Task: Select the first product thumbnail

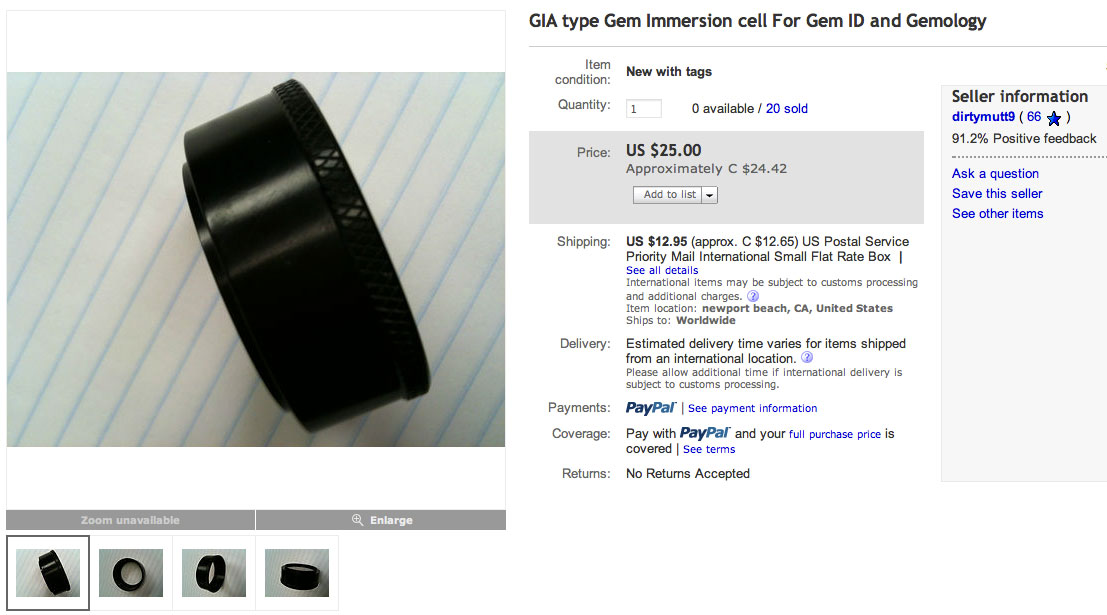Action: 48,573
